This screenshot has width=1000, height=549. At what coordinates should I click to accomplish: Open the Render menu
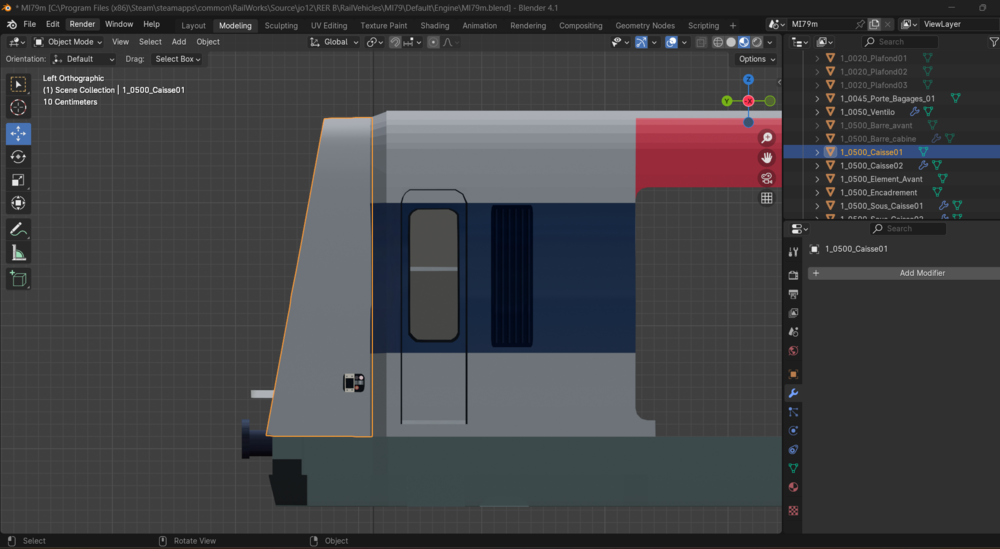pyautogui.click(x=82, y=24)
